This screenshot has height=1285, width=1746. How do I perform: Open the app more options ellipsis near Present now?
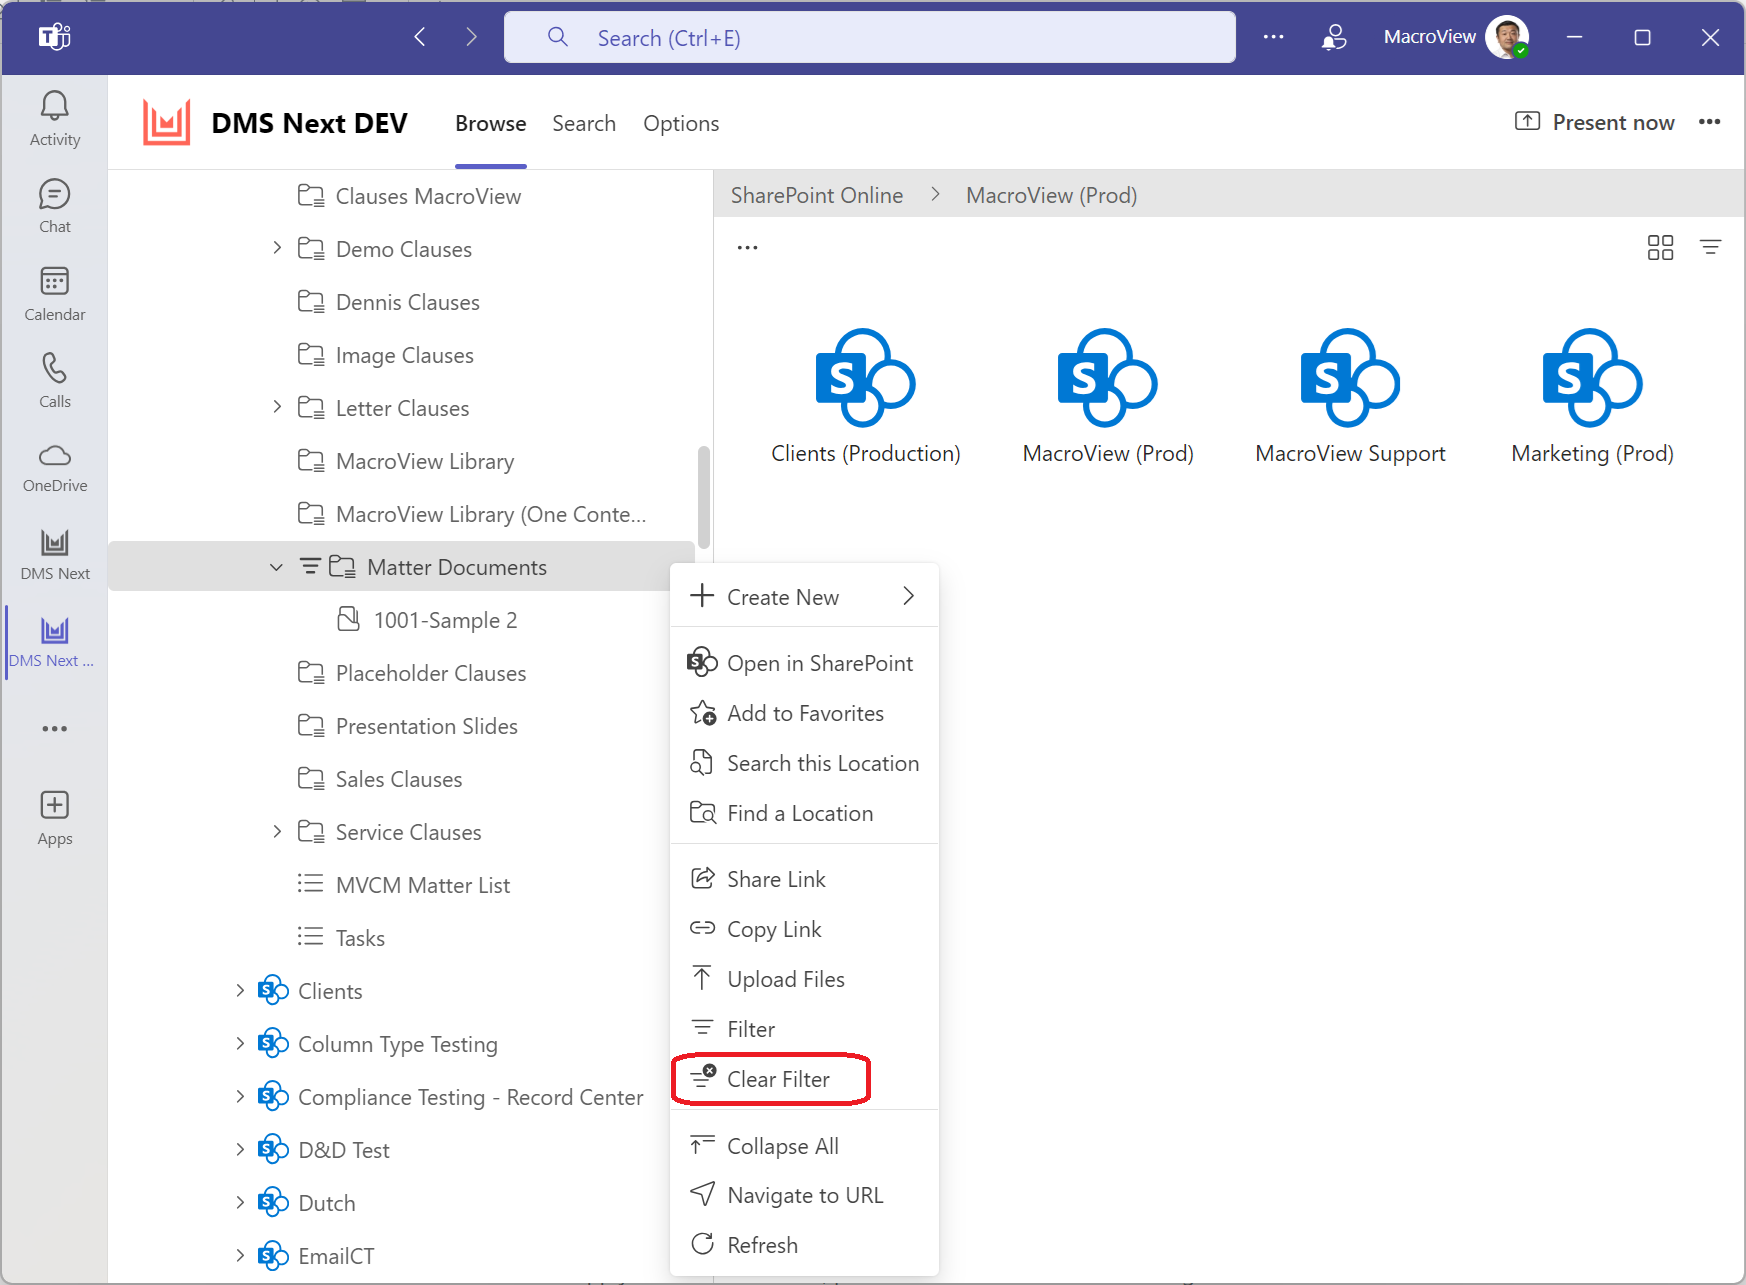[1709, 122]
